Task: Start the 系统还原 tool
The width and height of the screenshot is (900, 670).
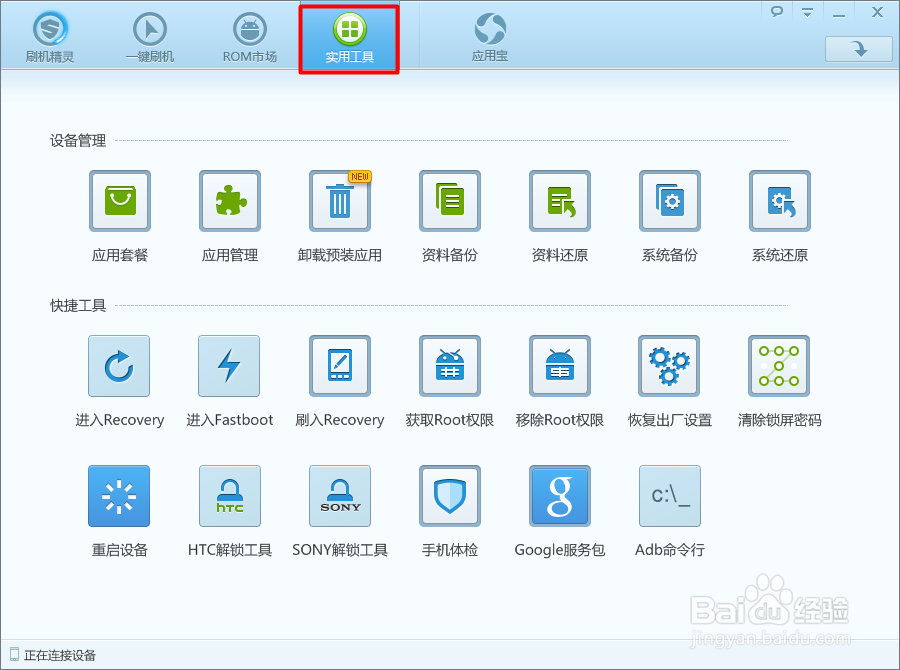Action: point(779,201)
